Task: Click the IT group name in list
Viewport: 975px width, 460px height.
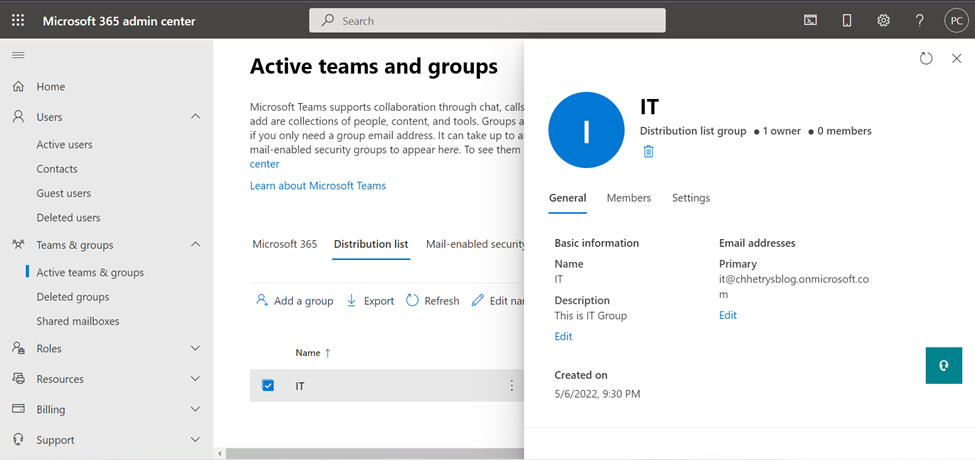Action: (300, 386)
